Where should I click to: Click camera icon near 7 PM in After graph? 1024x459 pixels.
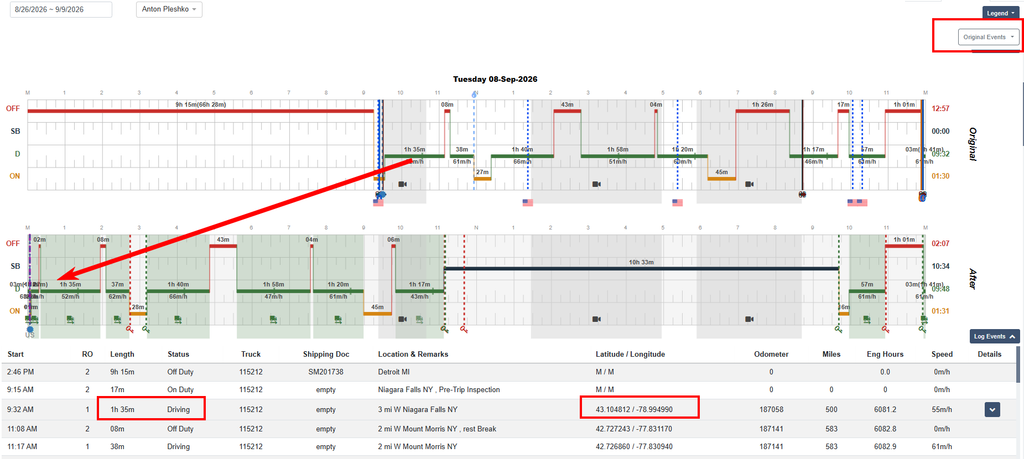(x=748, y=319)
